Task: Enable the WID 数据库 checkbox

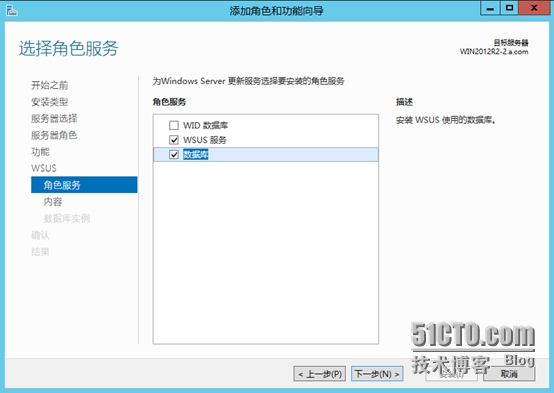Action: click(x=174, y=125)
